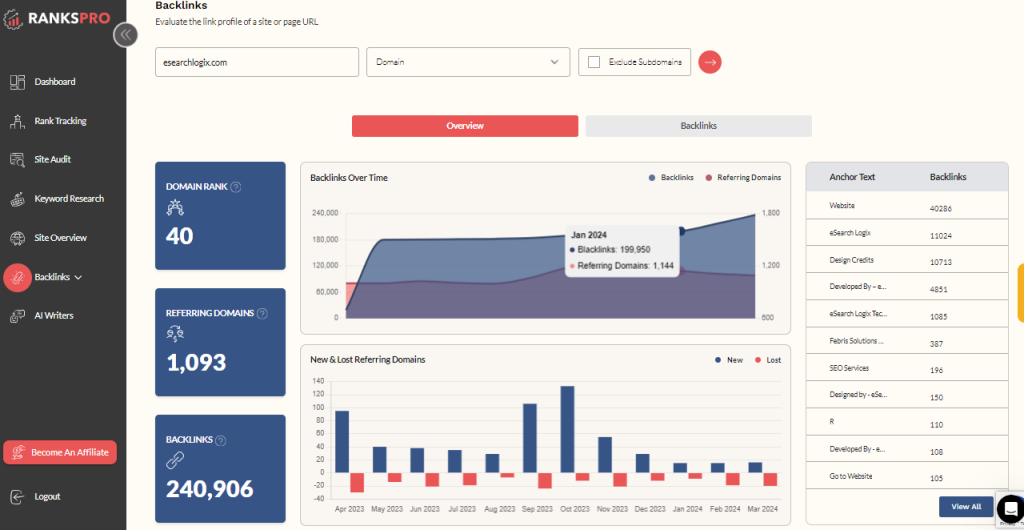Click the Go to Website anchor row
1024x530 pixels.
coord(907,476)
